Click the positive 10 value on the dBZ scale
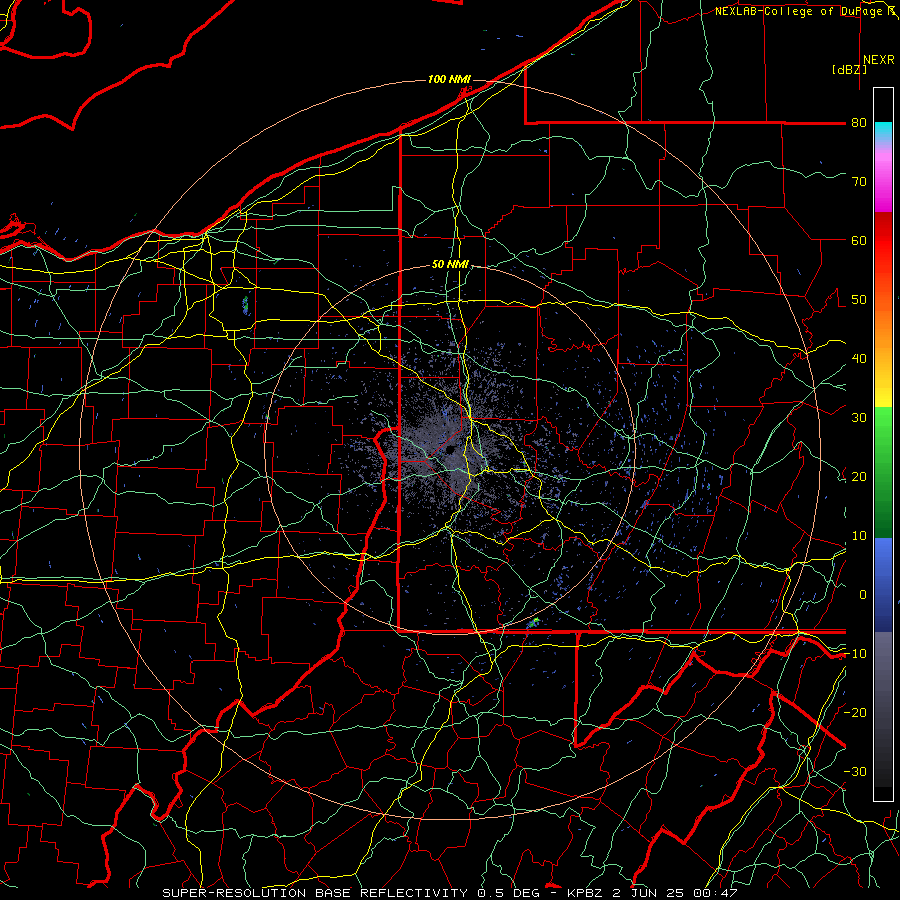 point(859,536)
